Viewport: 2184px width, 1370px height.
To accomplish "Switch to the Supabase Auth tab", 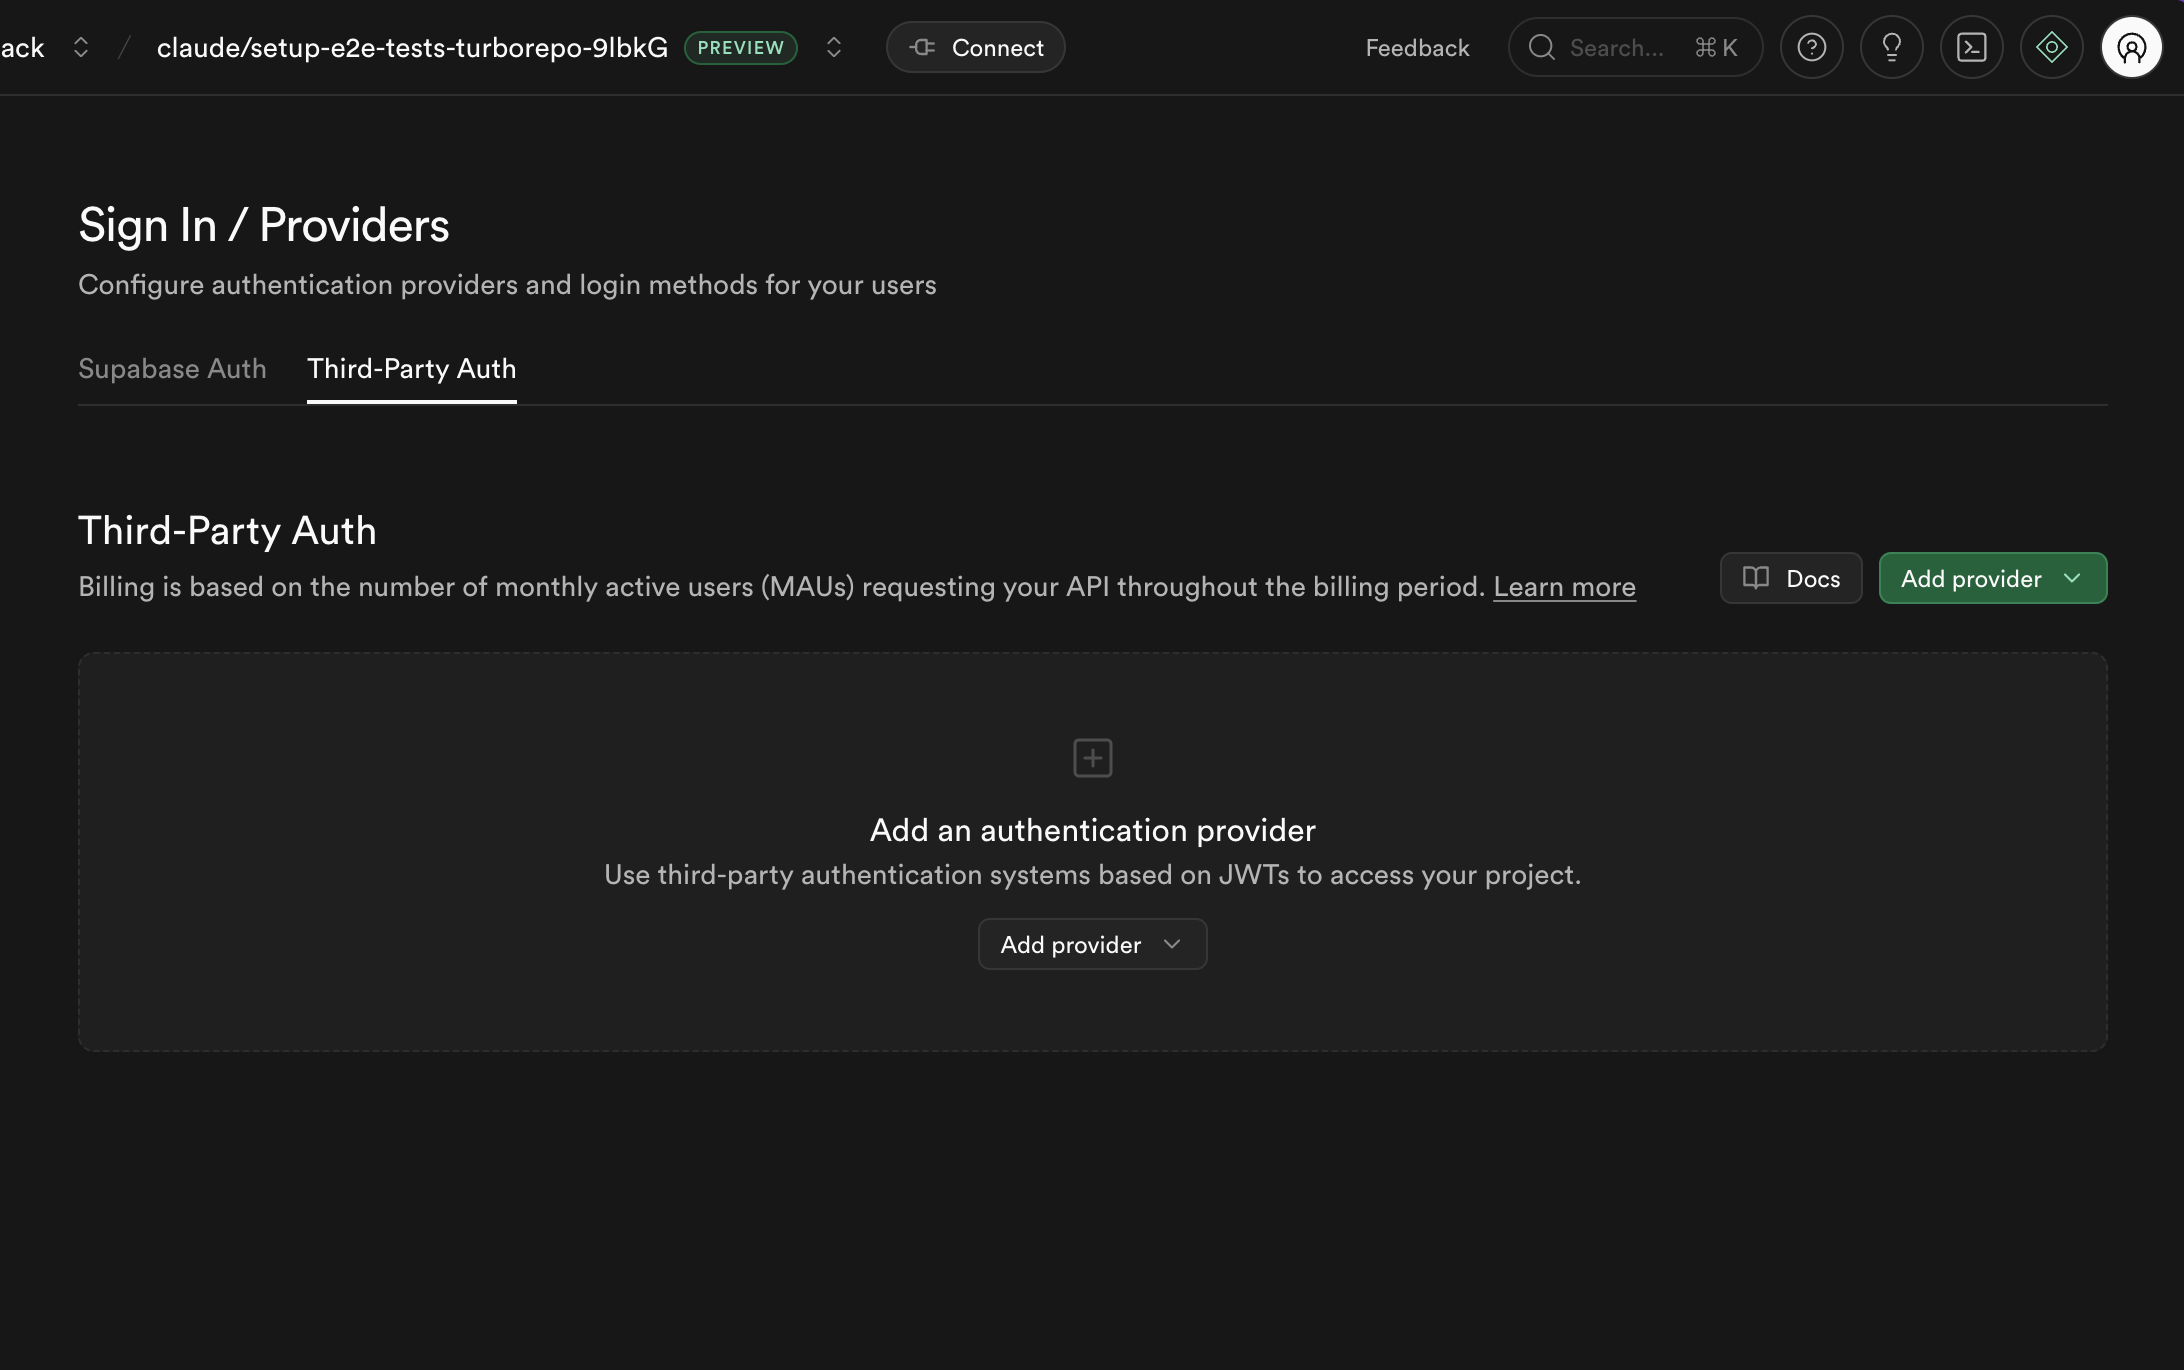I will (x=172, y=369).
